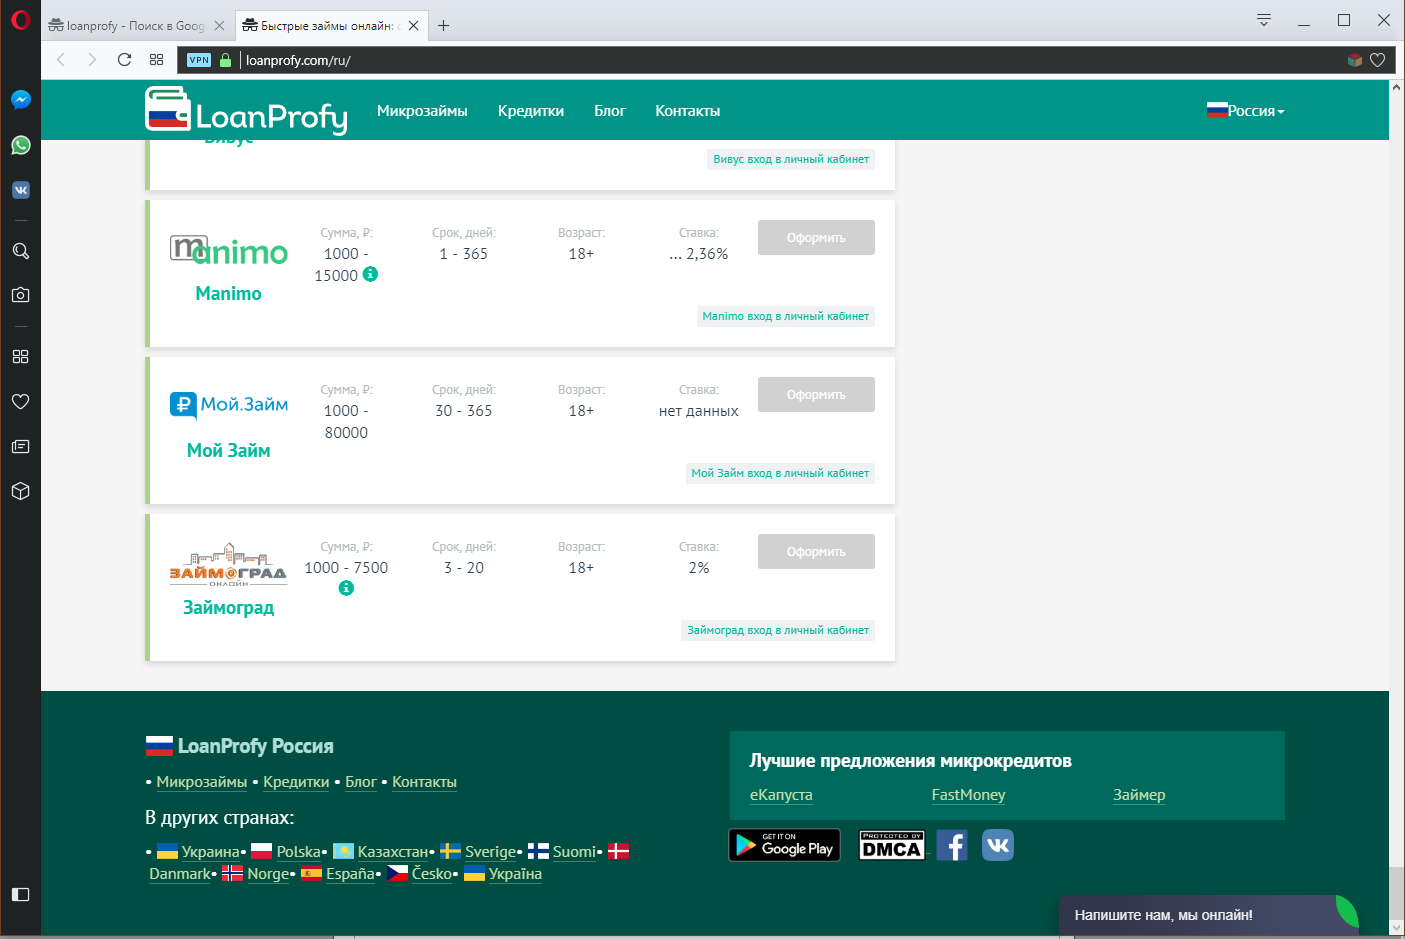Open the Напишите нам, мы онлайн chat widget

[1209, 915]
